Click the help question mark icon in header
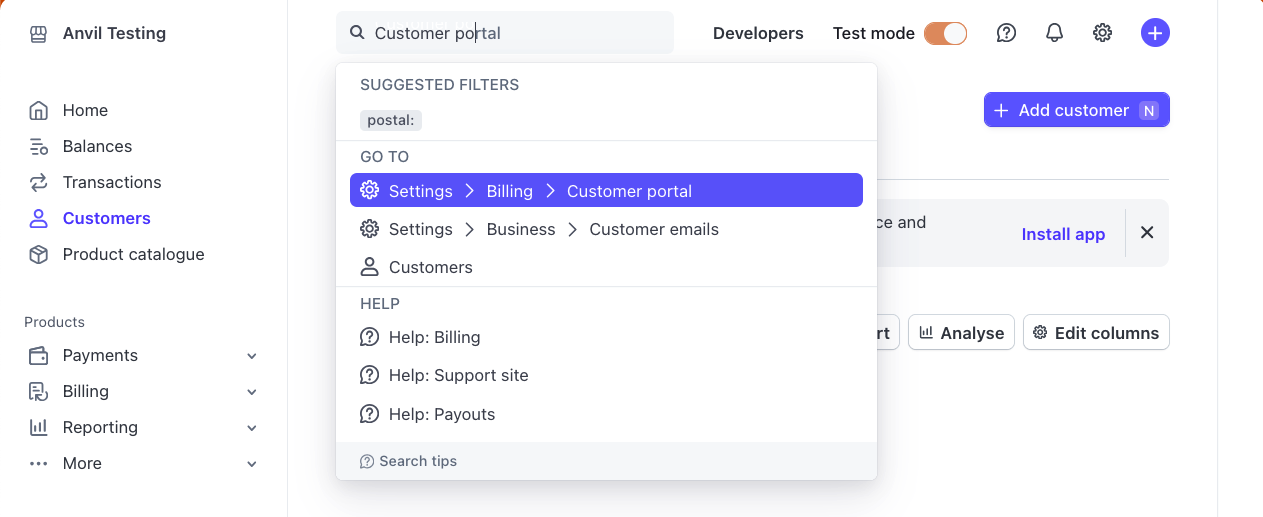1263x517 pixels. [x=1006, y=33]
